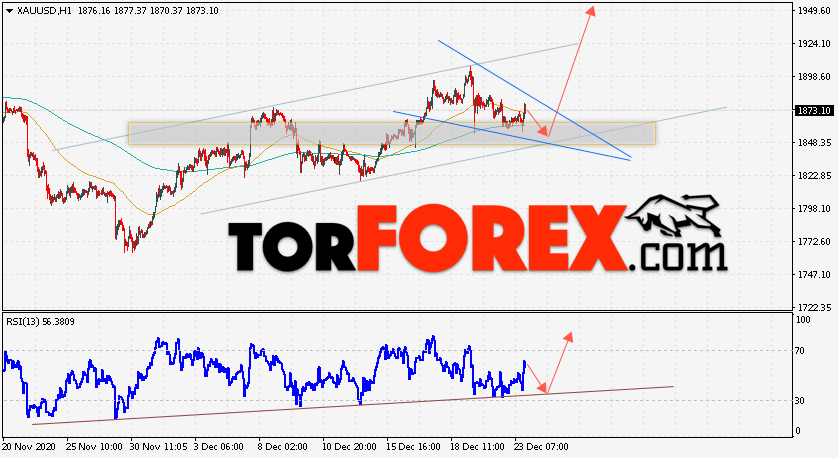This screenshot has height=458, width=838.
Task: Select the RSI(13) 56.3809 indicator label
Action: (41, 322)
